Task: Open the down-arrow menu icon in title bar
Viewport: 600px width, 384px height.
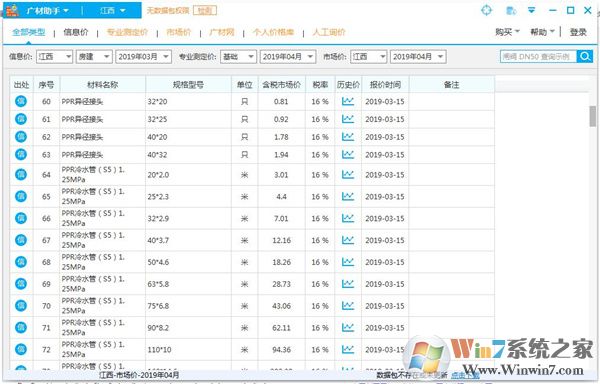Action: 532,10
